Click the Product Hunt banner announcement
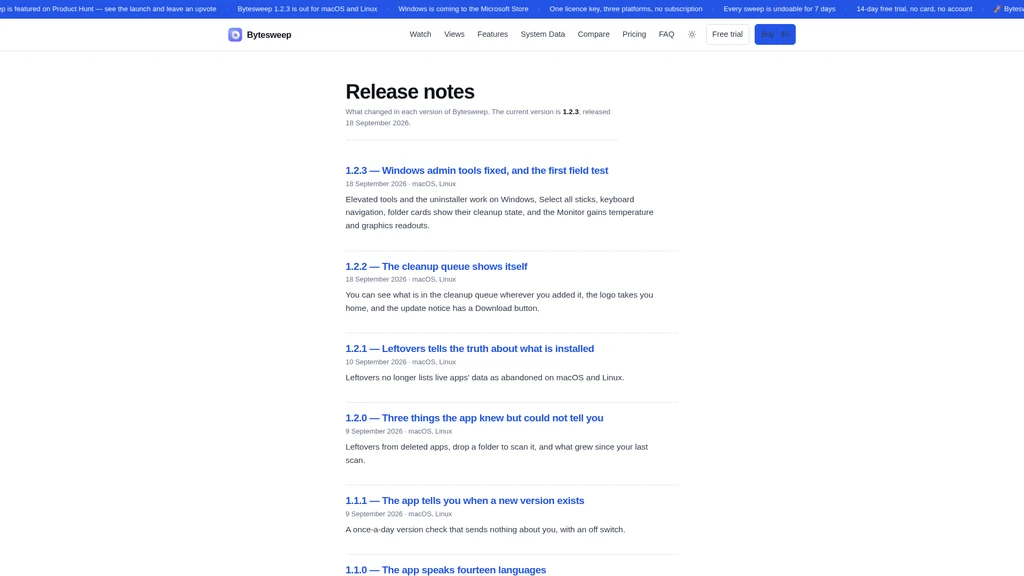Screen dimensions: 1024x576 click(x=108, y=9)
